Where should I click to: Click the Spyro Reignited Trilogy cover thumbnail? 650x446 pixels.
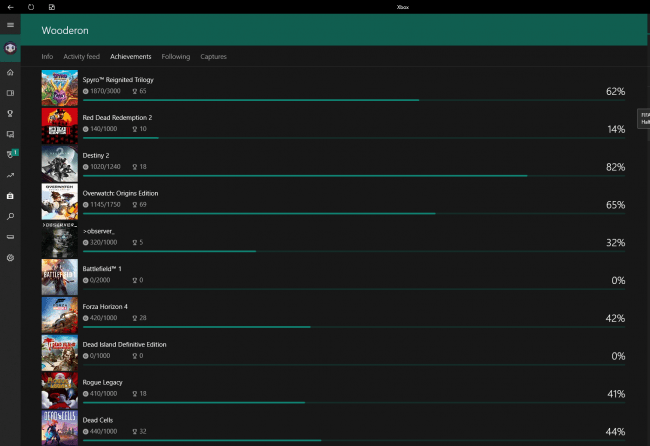59,87
